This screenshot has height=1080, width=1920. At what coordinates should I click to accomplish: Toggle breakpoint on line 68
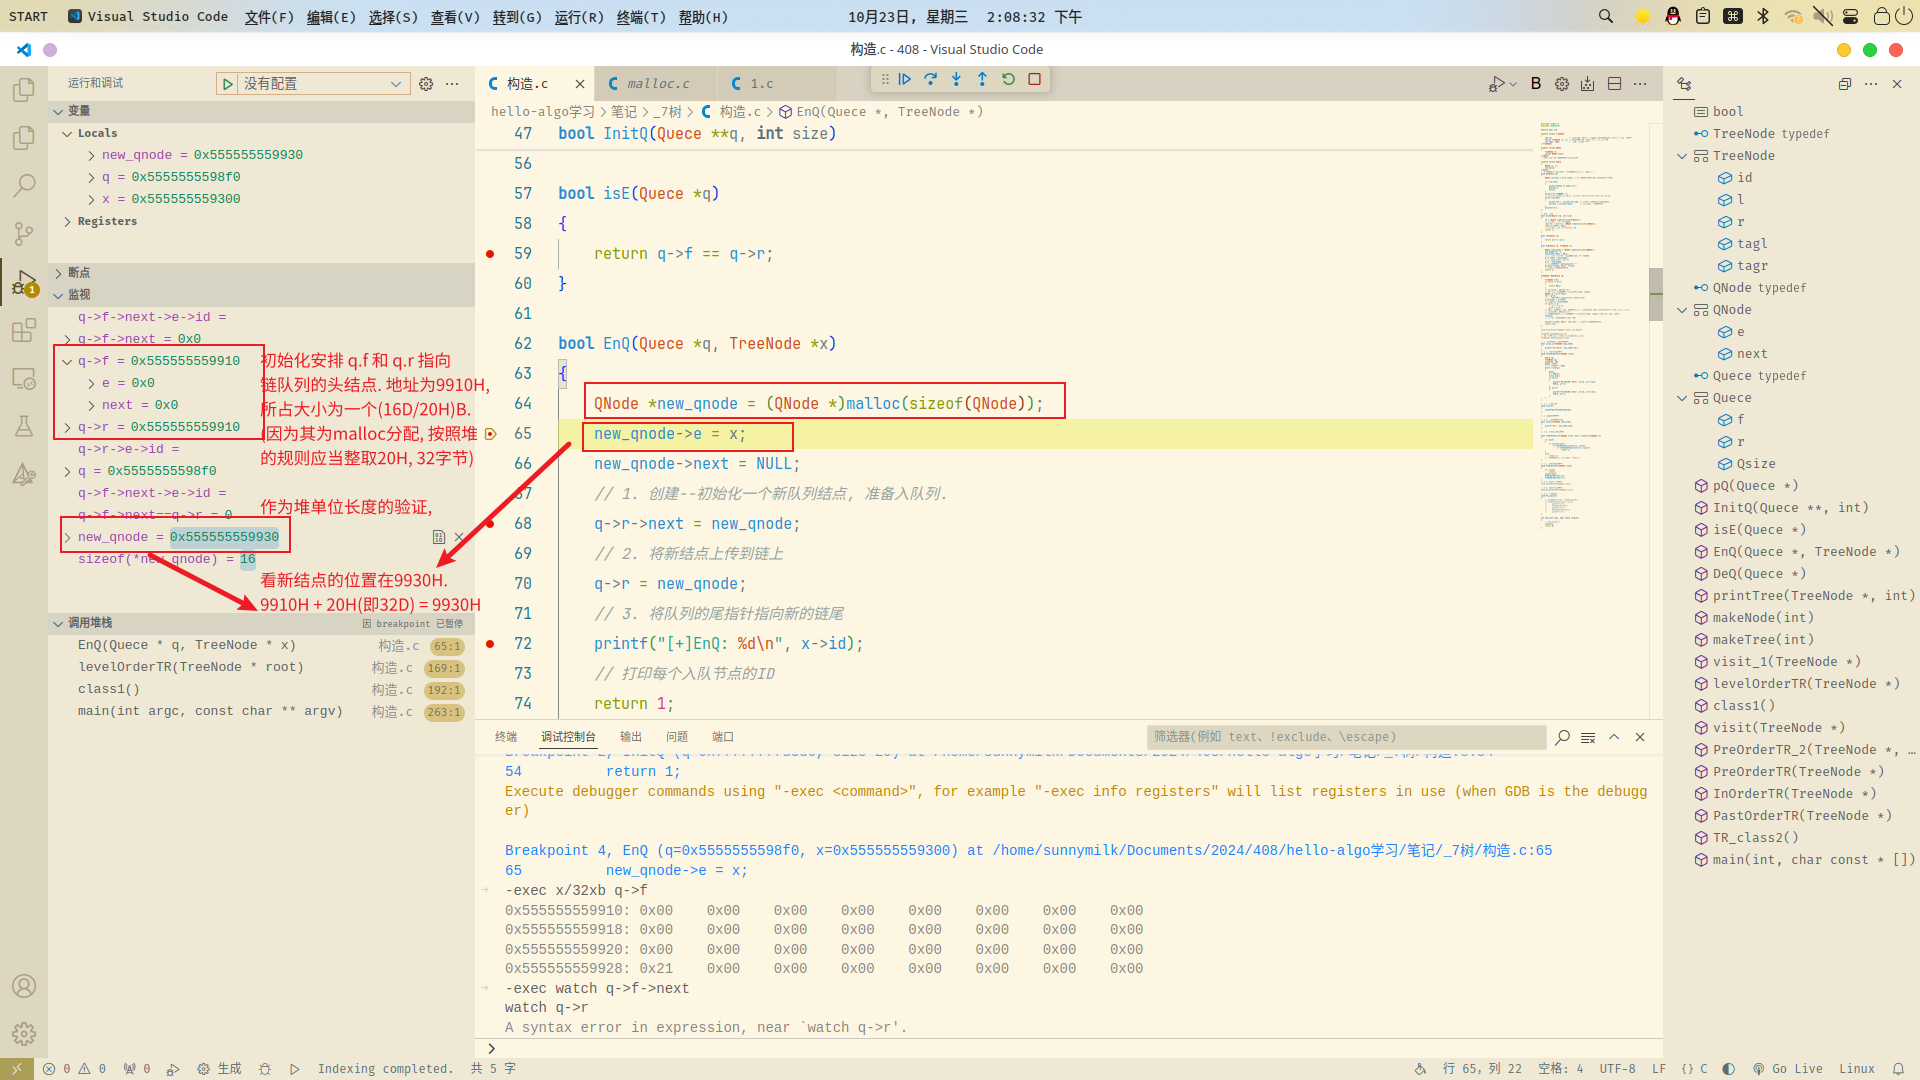click(x=490, y=524)
